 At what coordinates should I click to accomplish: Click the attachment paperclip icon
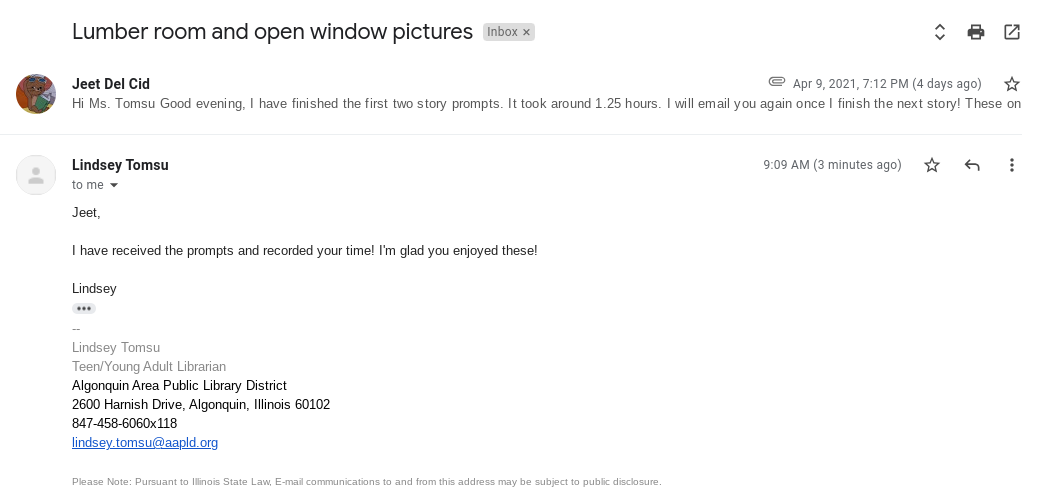click(776, 82)
